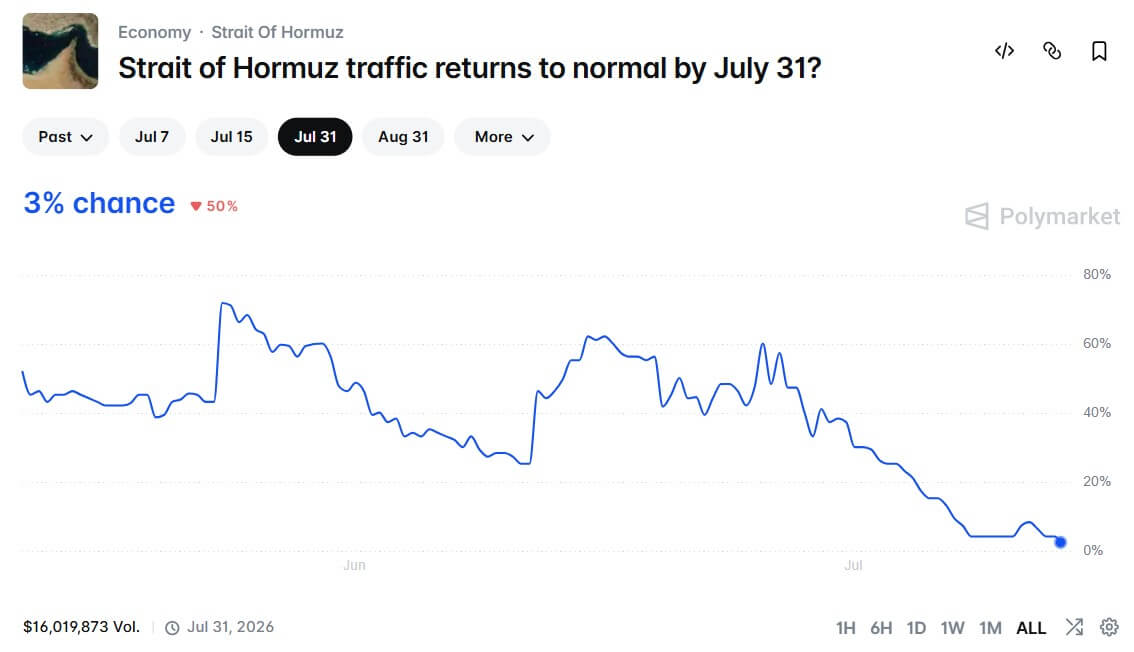Copy market link with chain icon
1134x652 pixels.
[1052, 51]
